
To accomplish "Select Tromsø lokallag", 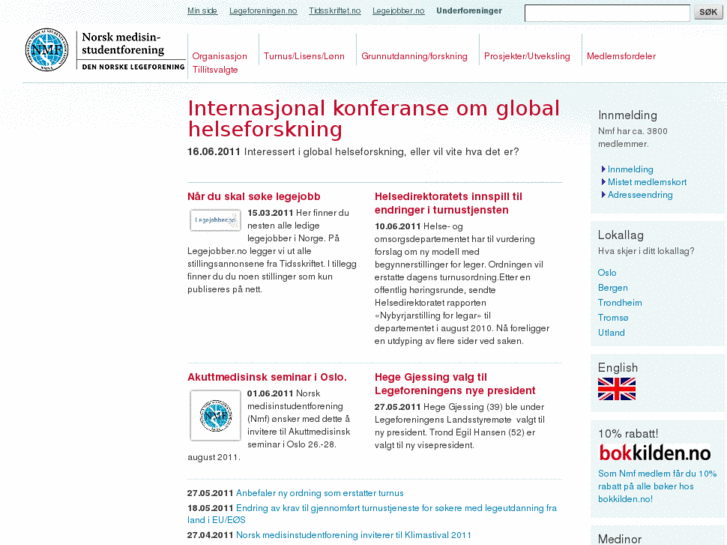I will [613, 318].
